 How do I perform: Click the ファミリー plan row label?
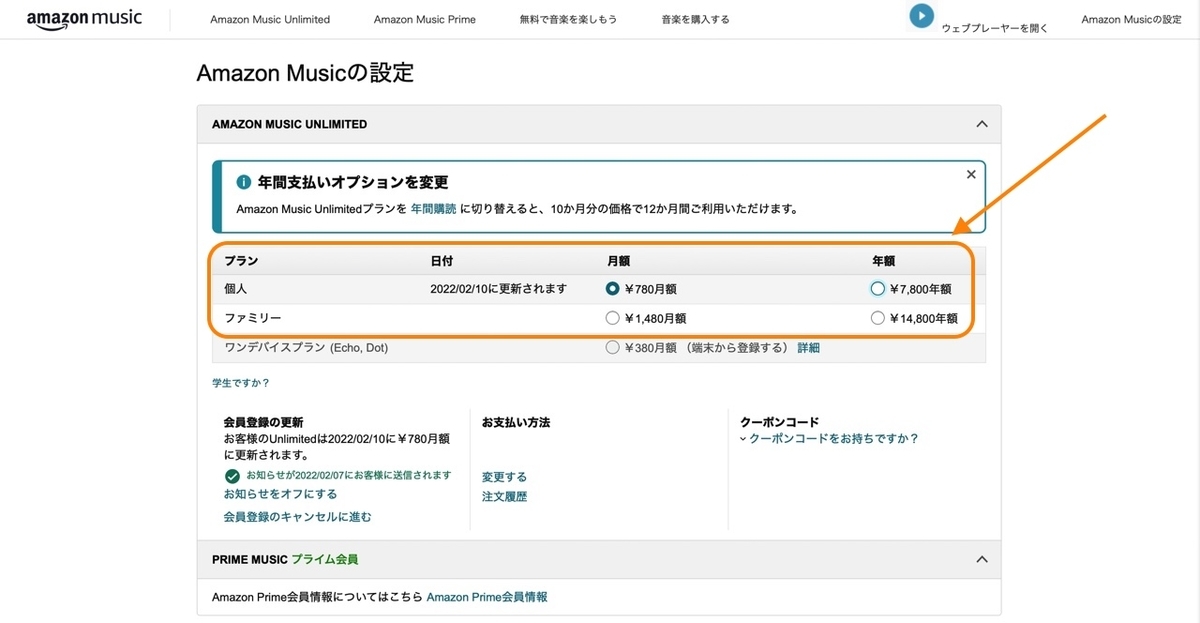coord(252,318)
